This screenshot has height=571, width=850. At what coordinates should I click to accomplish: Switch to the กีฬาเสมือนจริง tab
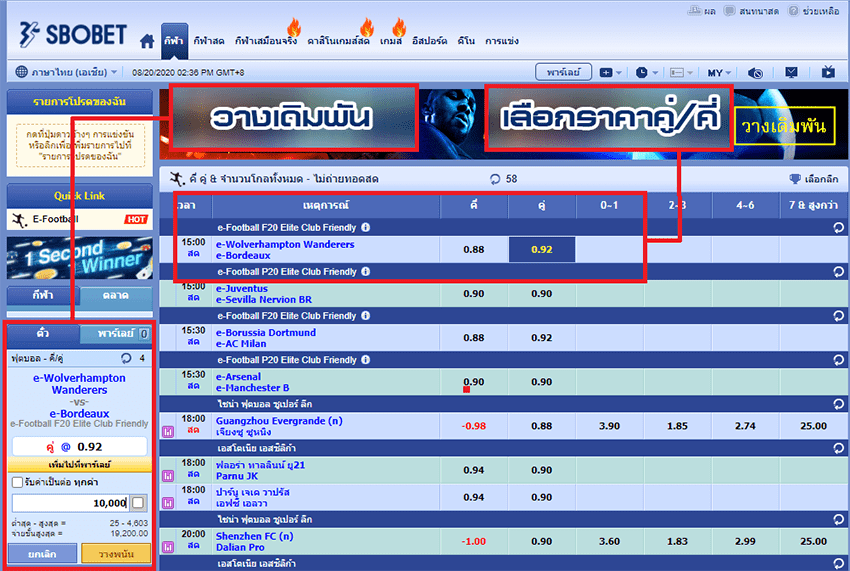coord(266,41)
